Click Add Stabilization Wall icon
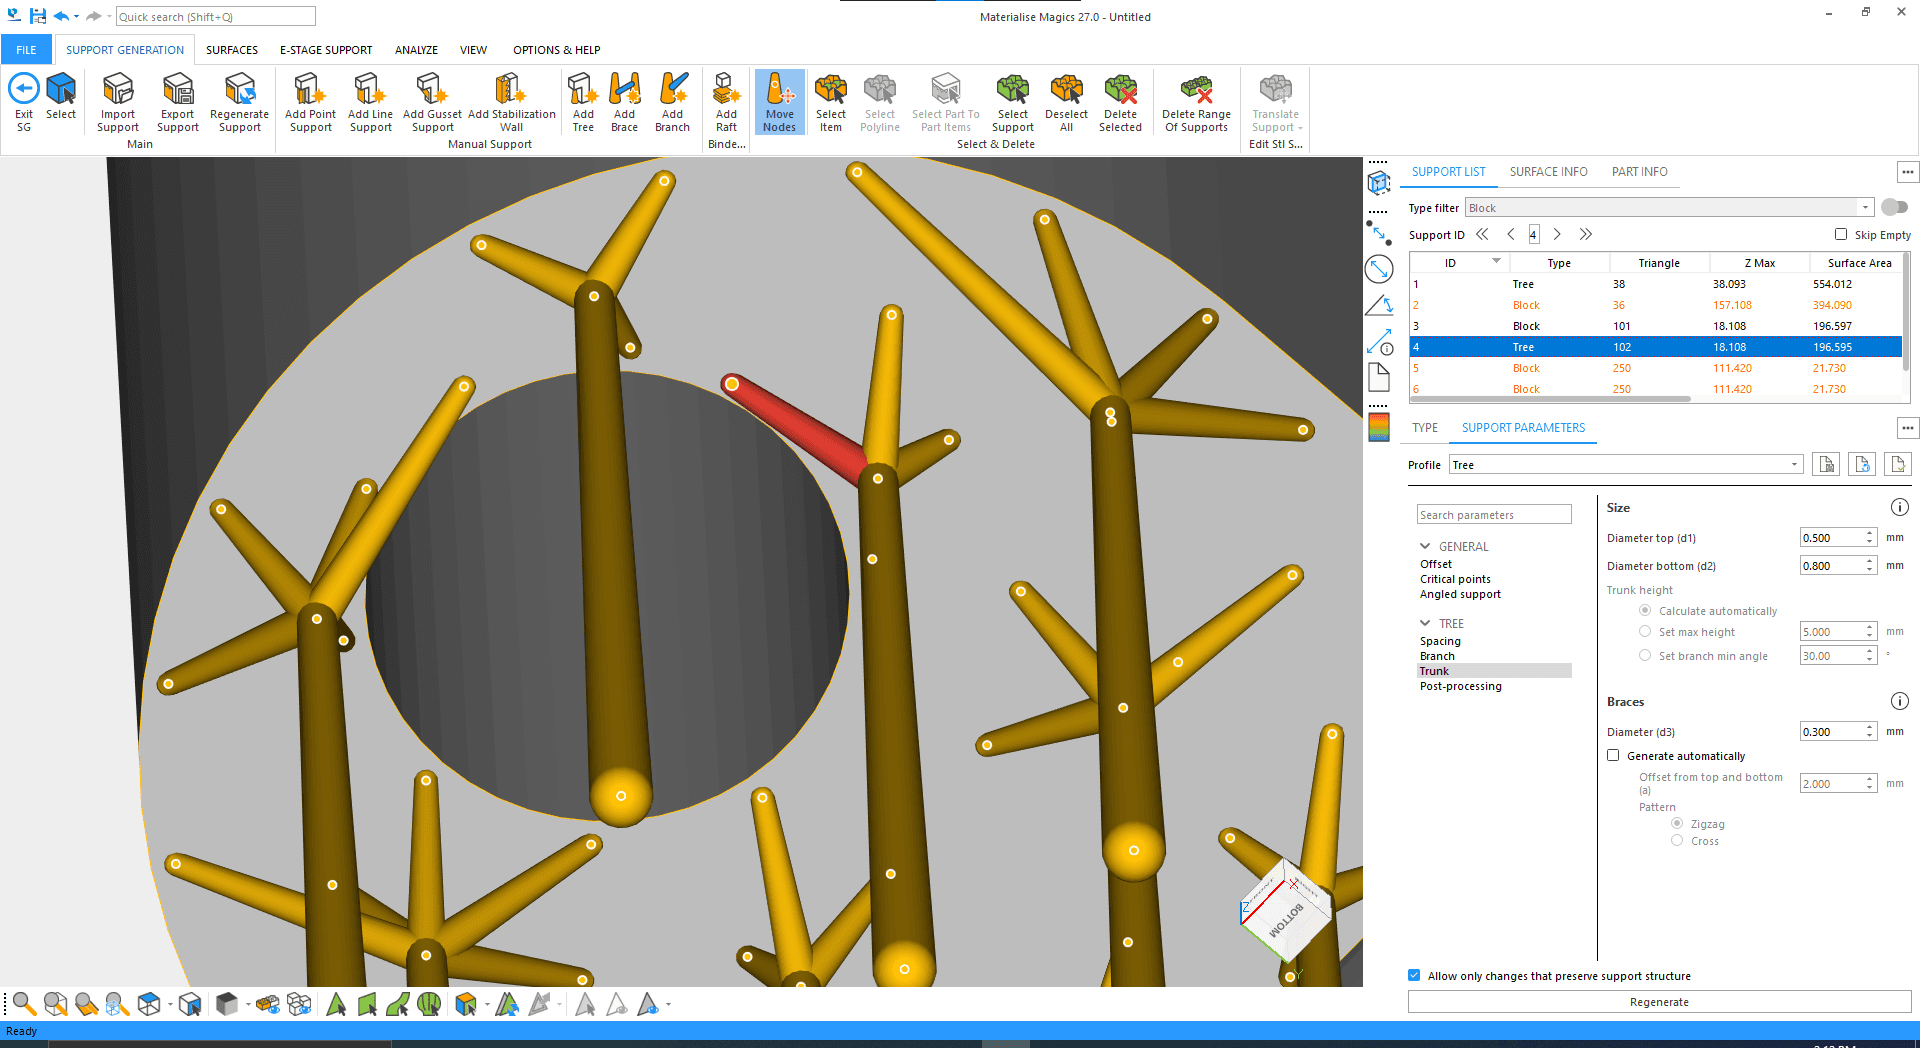The height and width of the screenshot is (1048, 1920). pyautogui.click(x=512, y=102)
